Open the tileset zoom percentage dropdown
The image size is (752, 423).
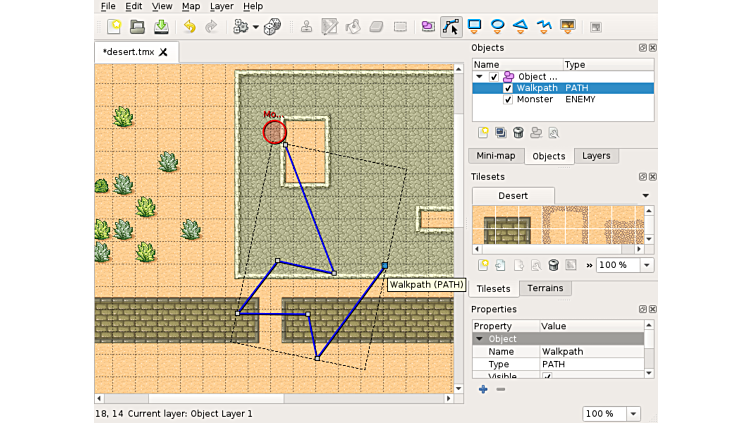point(646,265)
